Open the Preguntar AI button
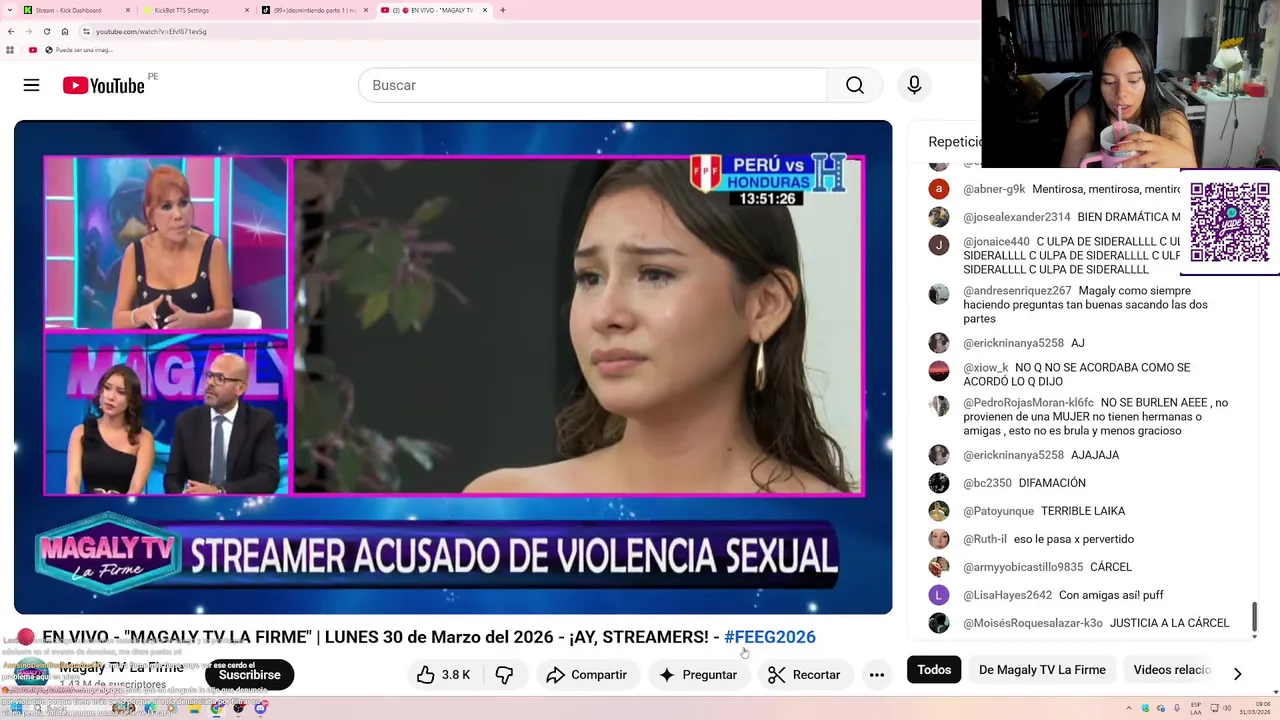 click(698, 675)
